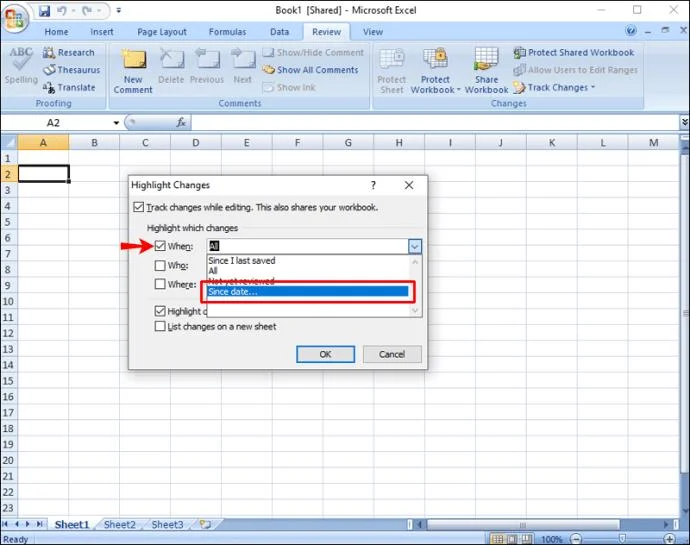Open the Office button menu
Image resolution: width=690 pixels, height=545 pixels.
click(15, 18)
